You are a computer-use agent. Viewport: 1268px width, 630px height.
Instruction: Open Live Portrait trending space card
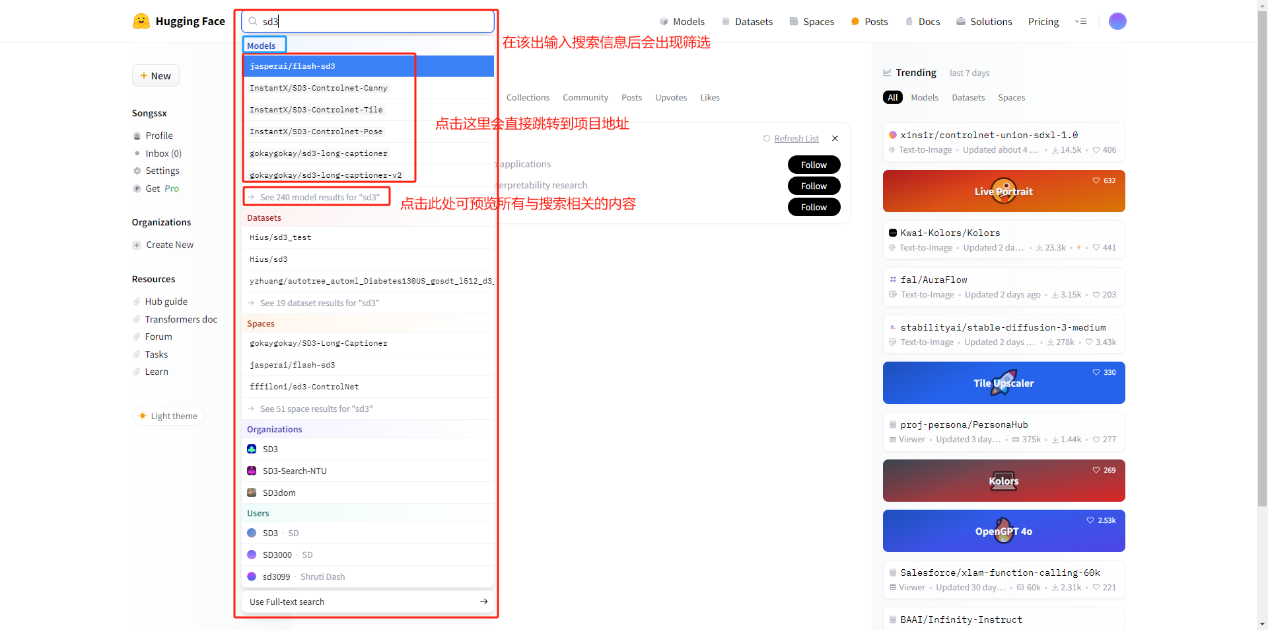tap(1003, 191)
